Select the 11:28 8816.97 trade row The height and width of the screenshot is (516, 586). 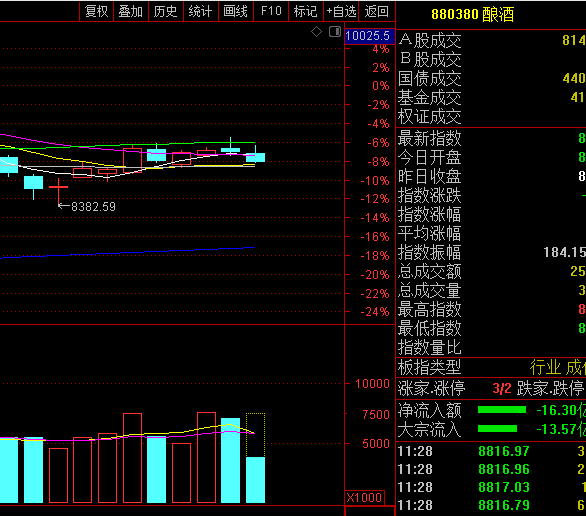491,451
